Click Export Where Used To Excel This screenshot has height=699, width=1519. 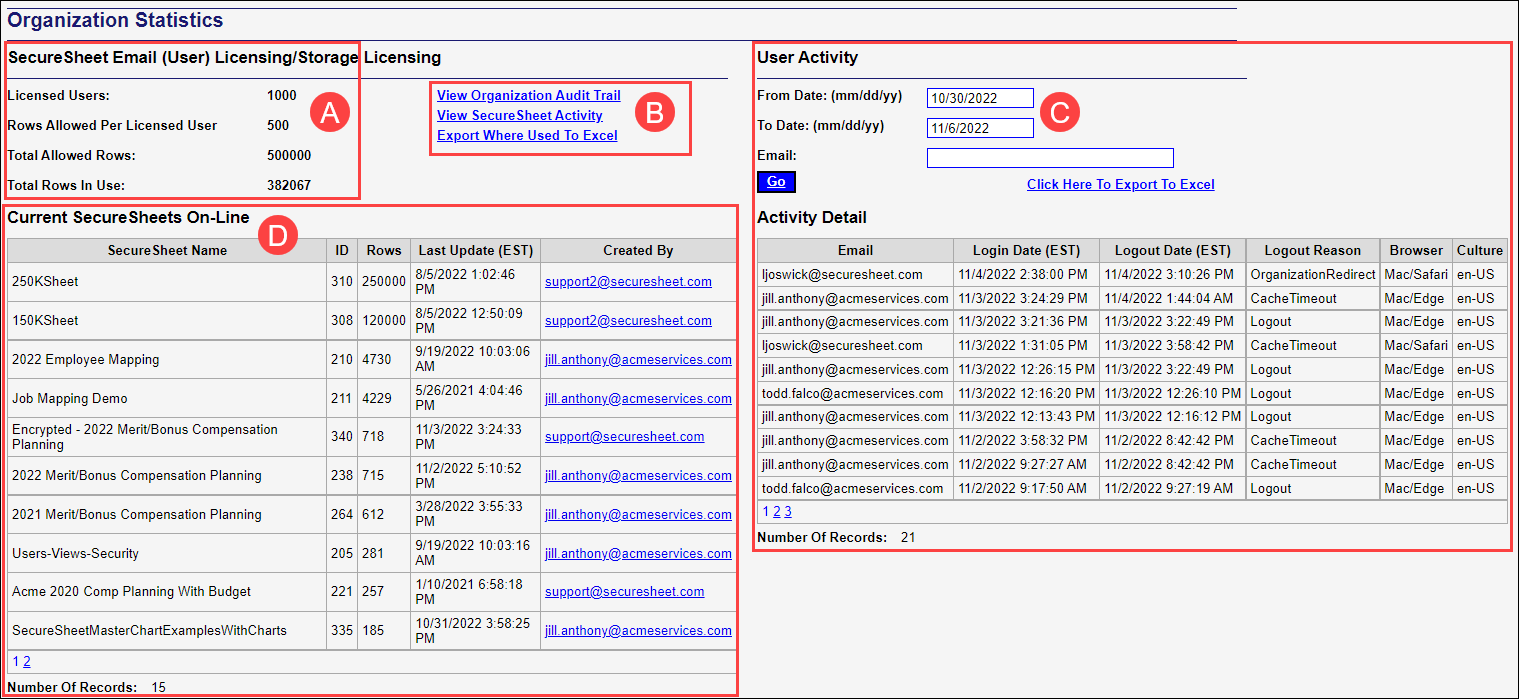click(x=527, y=135)
